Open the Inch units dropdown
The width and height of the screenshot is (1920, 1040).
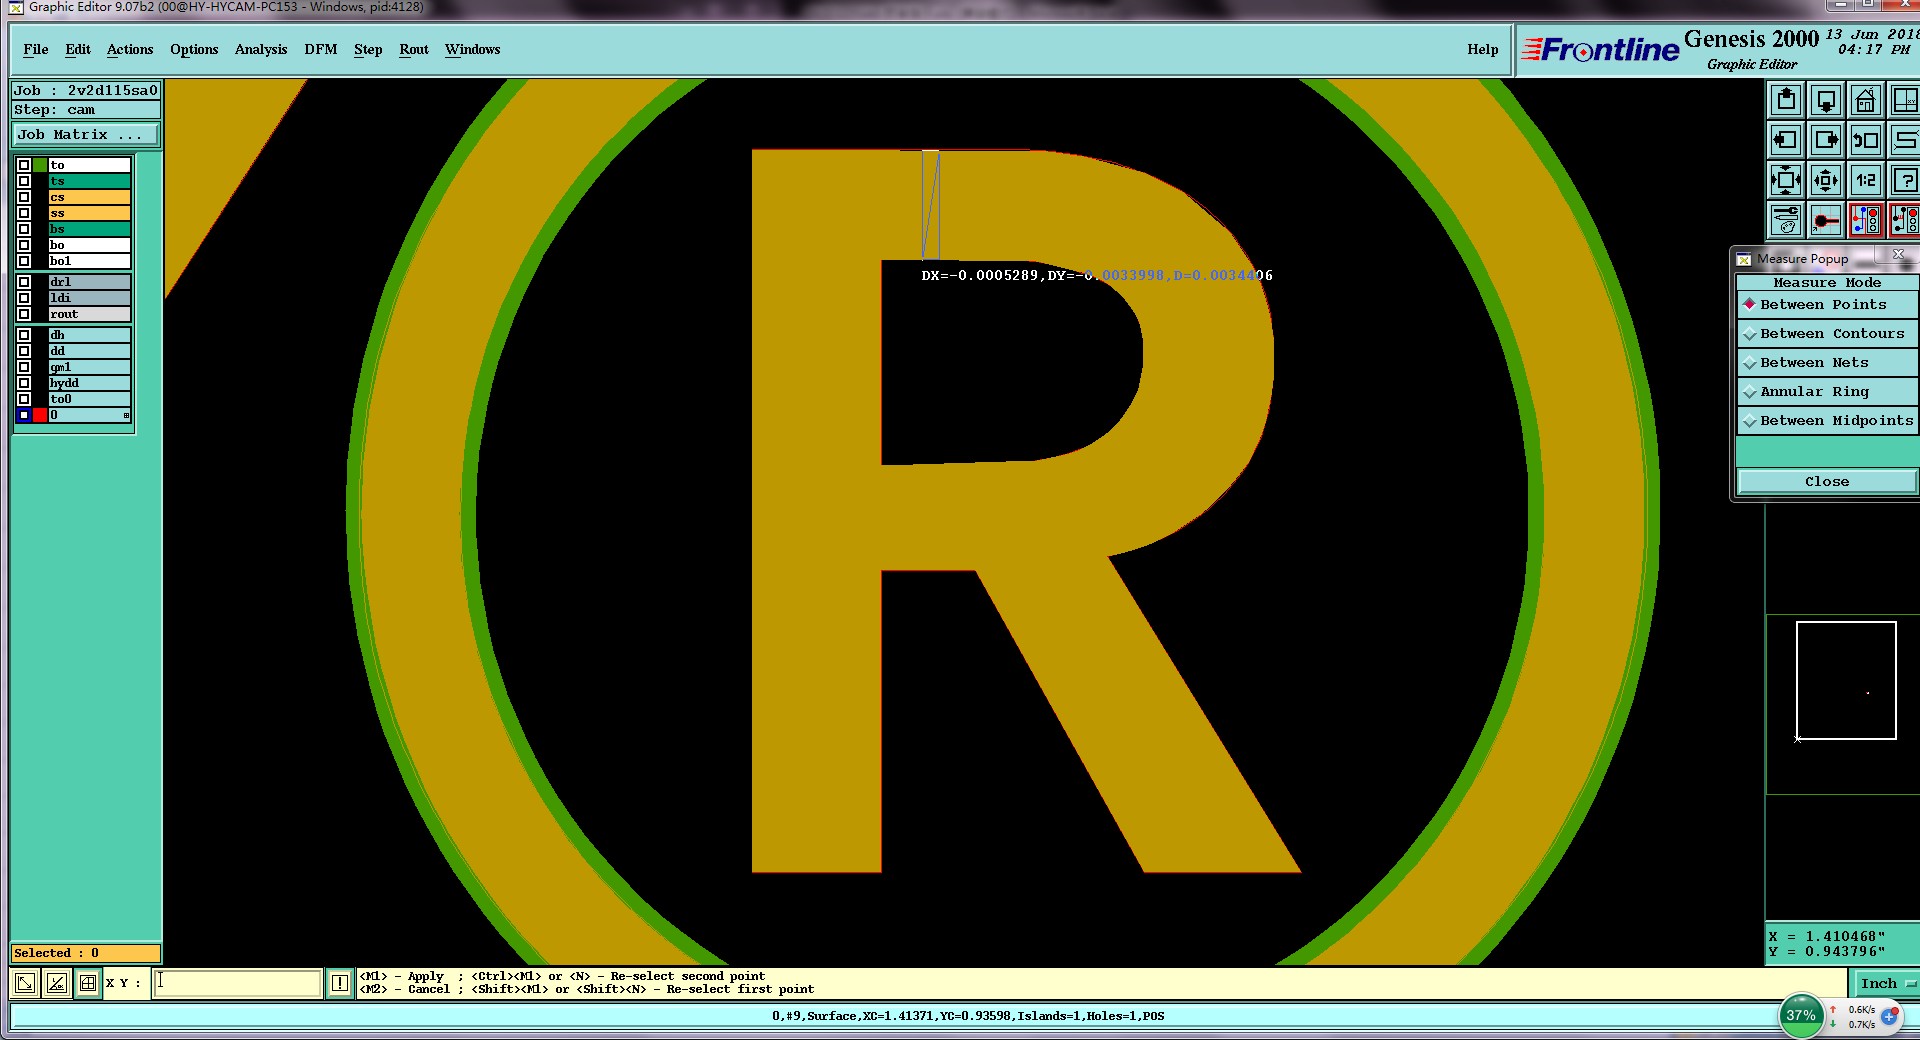click(x=1886, y=984)
